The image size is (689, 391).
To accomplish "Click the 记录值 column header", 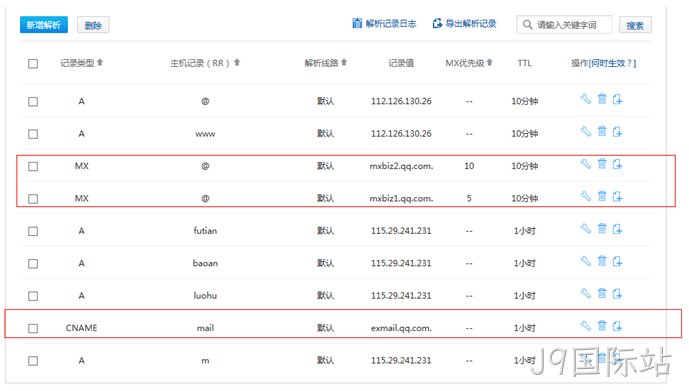I will pyautogui.click(x=401, y=63).
